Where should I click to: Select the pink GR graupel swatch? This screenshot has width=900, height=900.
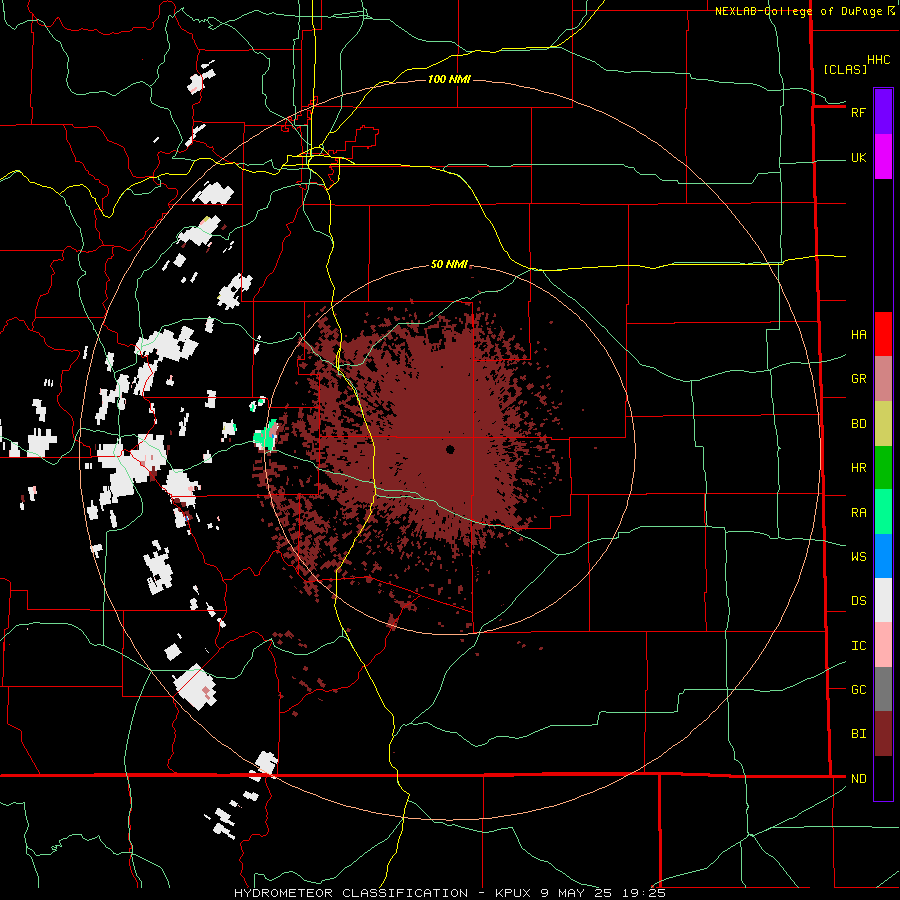pyautogui.click(x=883, y=378)
